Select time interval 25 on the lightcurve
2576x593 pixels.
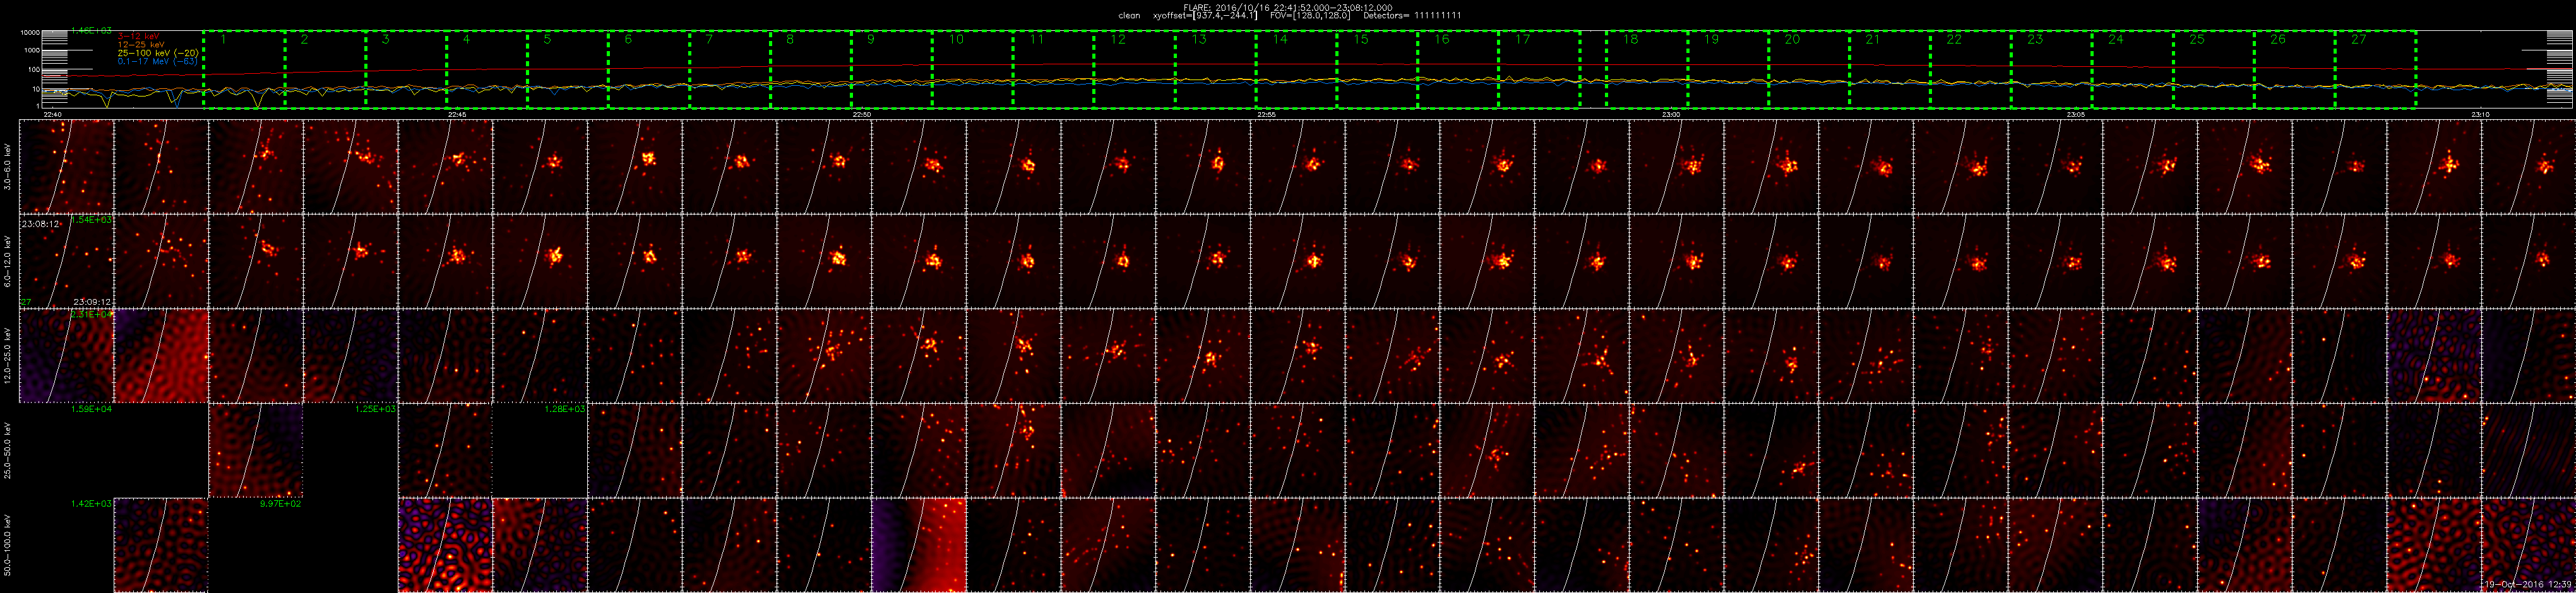tap(2214, 69)
